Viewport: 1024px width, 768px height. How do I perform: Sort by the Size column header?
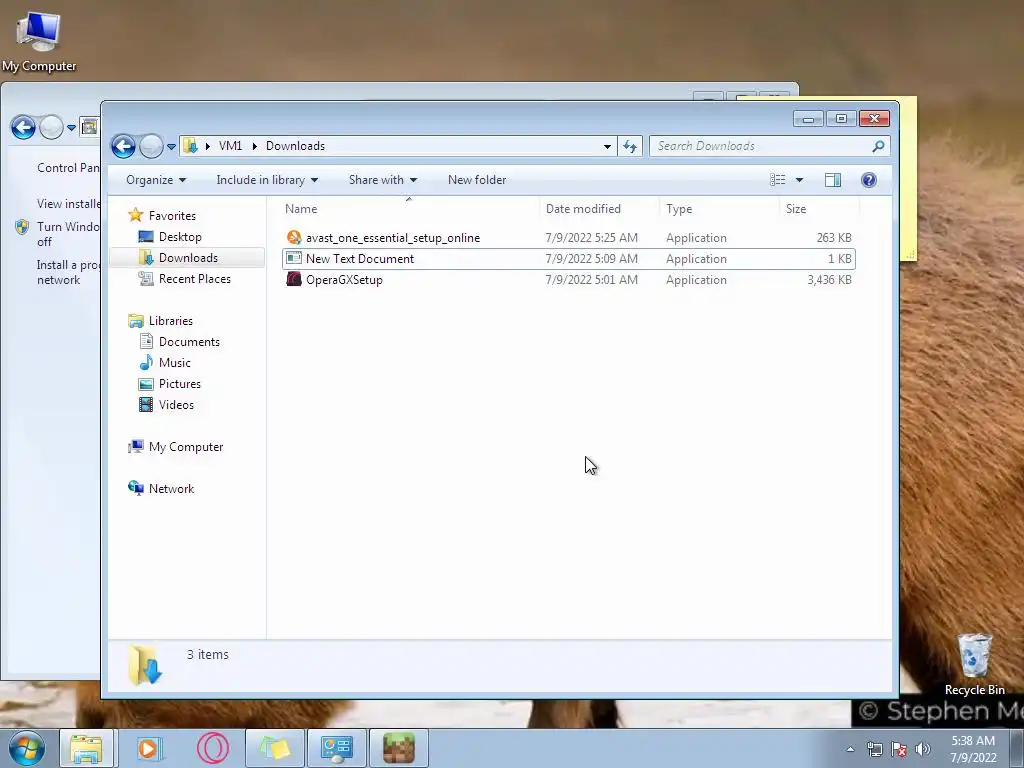[x=796, y=209]
